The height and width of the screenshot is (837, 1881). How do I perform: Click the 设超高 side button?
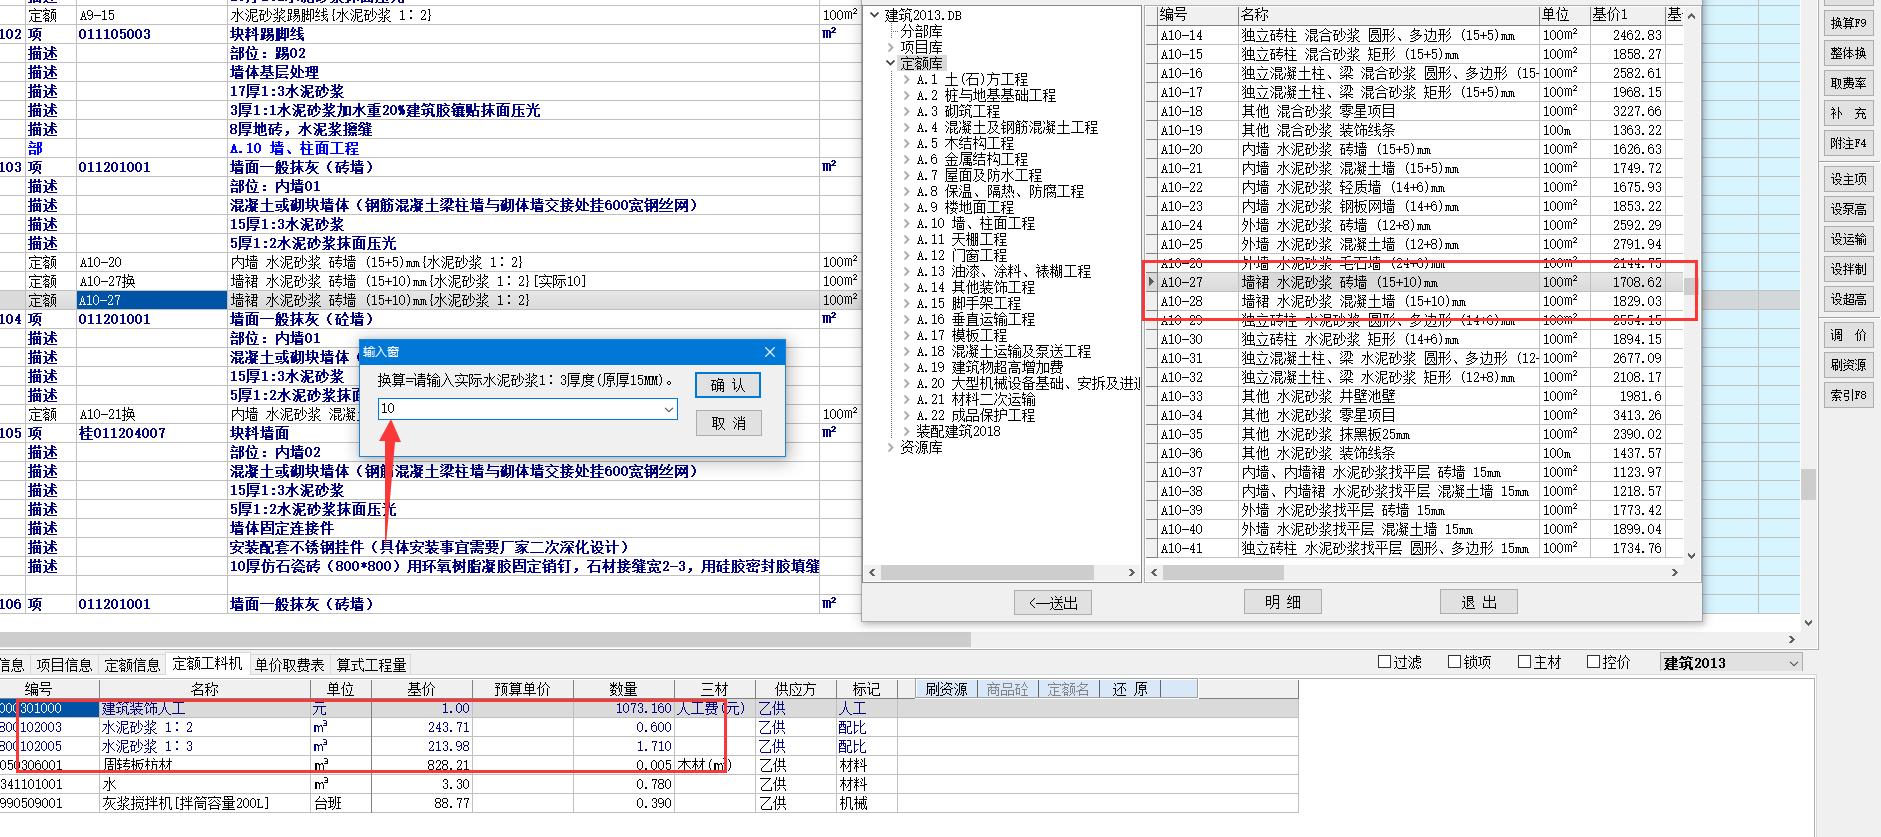click(1848, 299)
